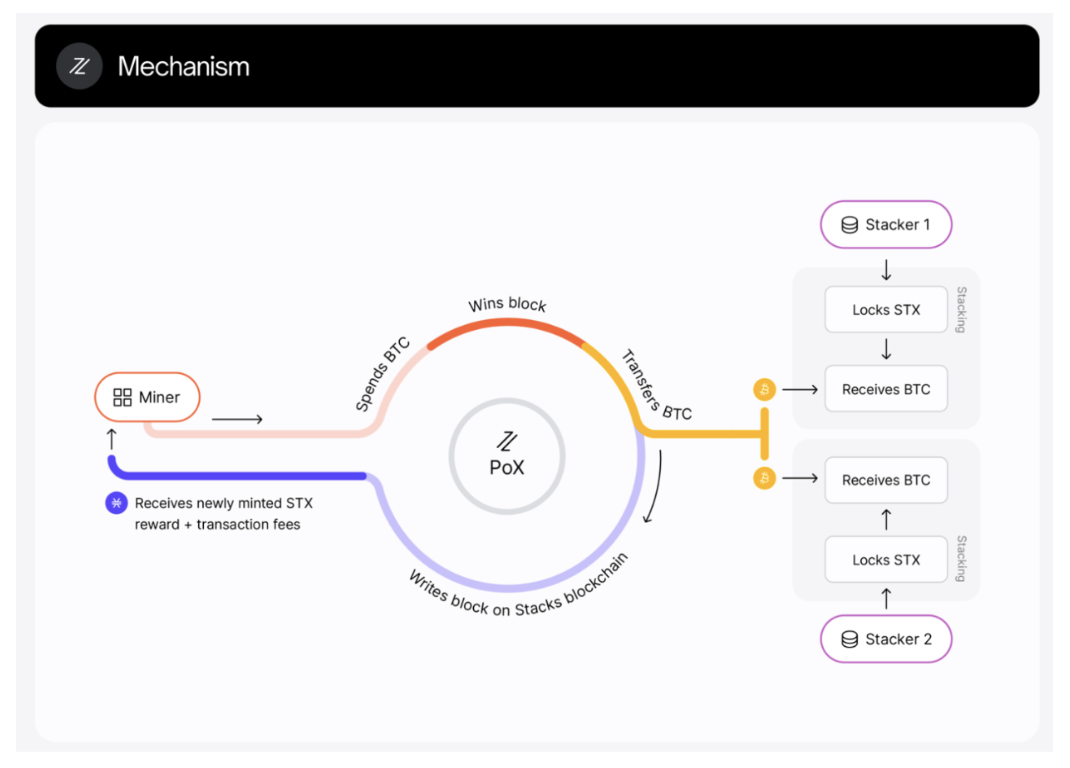Viewport: 1070px width, 768px height.
Task: Click the lower Receives BTC box
Action: click(x=886, y=480)
